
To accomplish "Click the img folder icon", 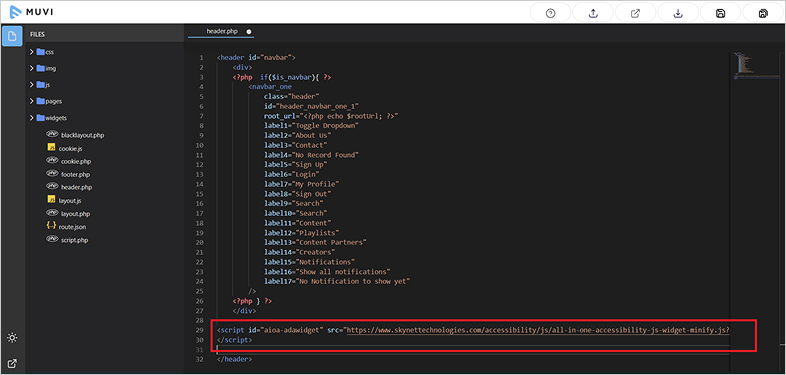I will point(41,68).
